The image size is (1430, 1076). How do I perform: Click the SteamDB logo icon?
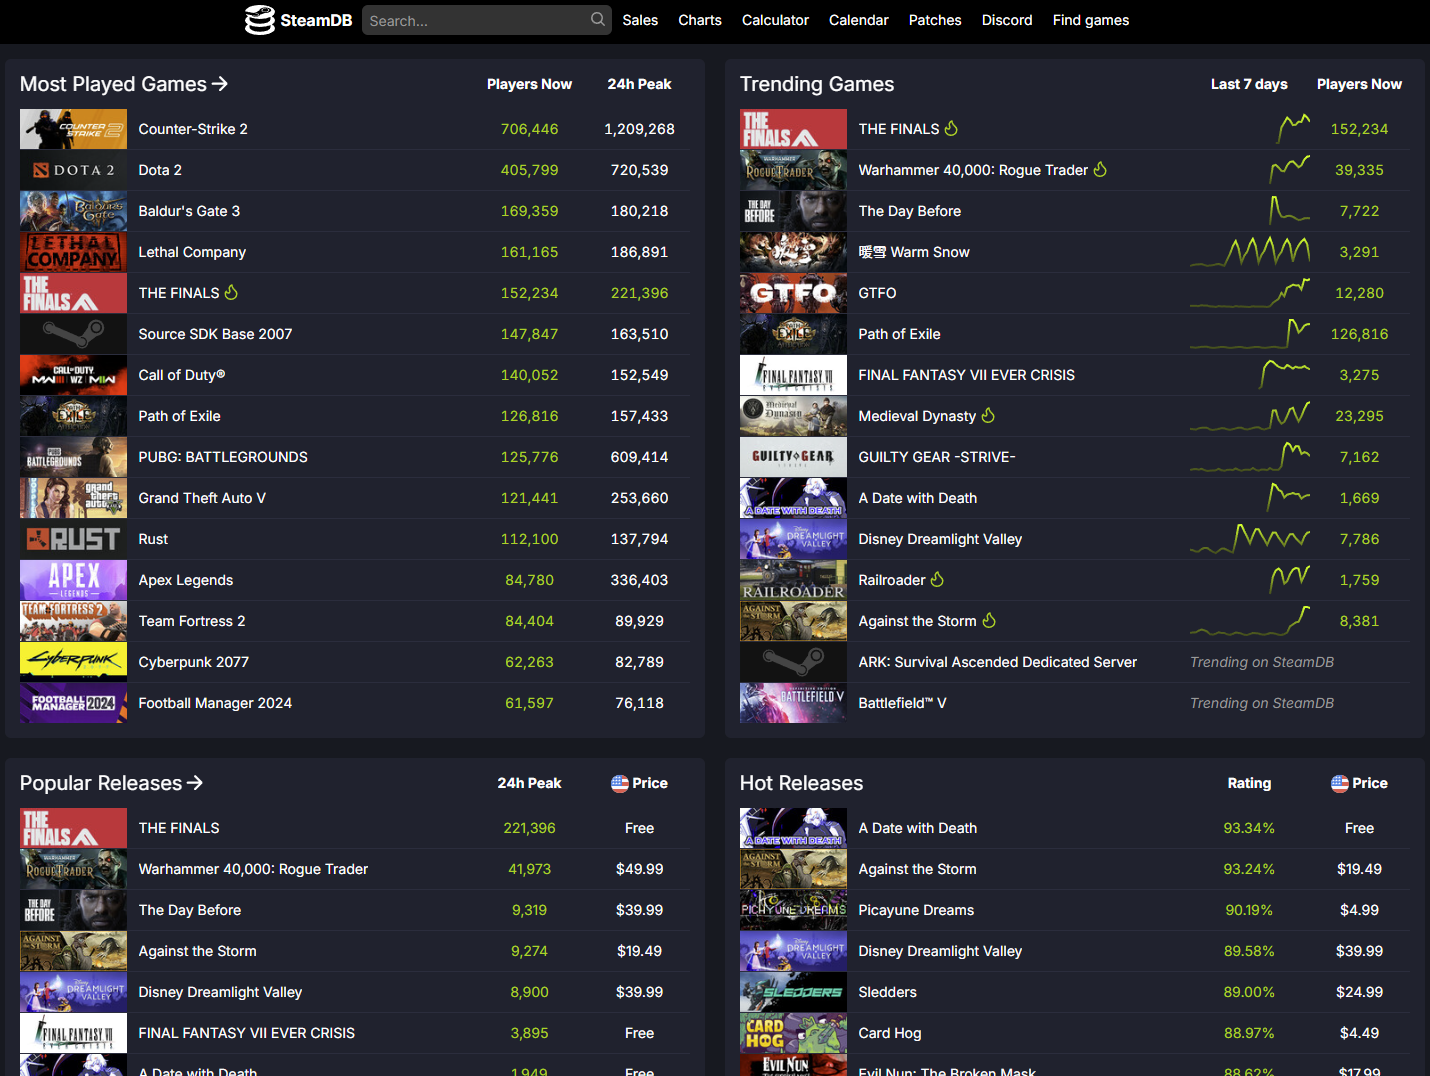[260, 20]
